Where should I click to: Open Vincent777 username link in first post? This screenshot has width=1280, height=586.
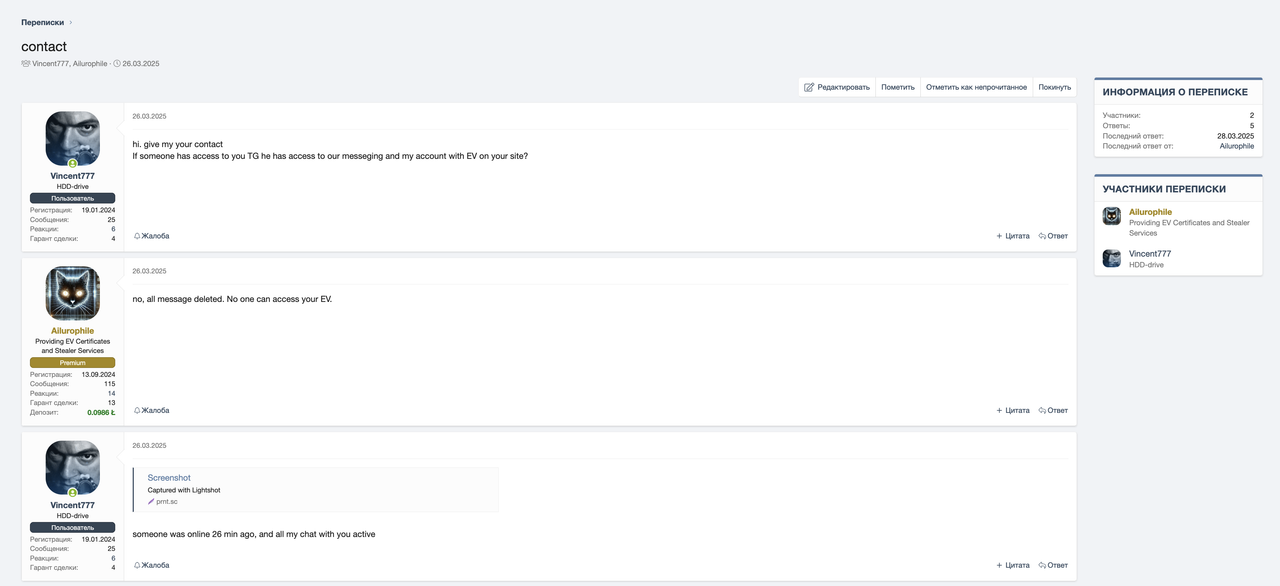[72, 176]
